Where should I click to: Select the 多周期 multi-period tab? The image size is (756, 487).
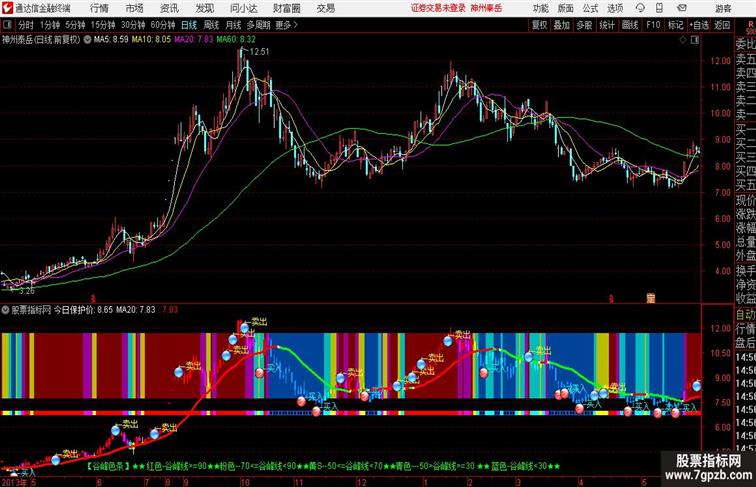258,25
